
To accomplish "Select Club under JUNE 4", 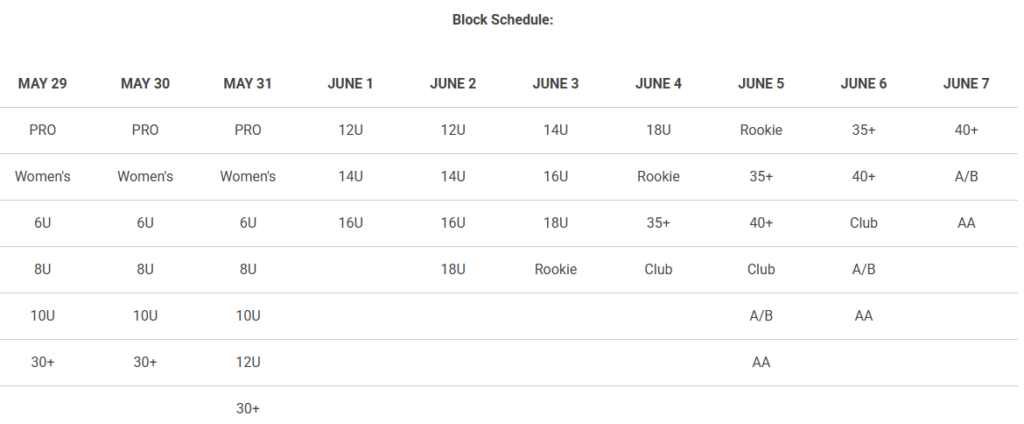I will (658, 269).
